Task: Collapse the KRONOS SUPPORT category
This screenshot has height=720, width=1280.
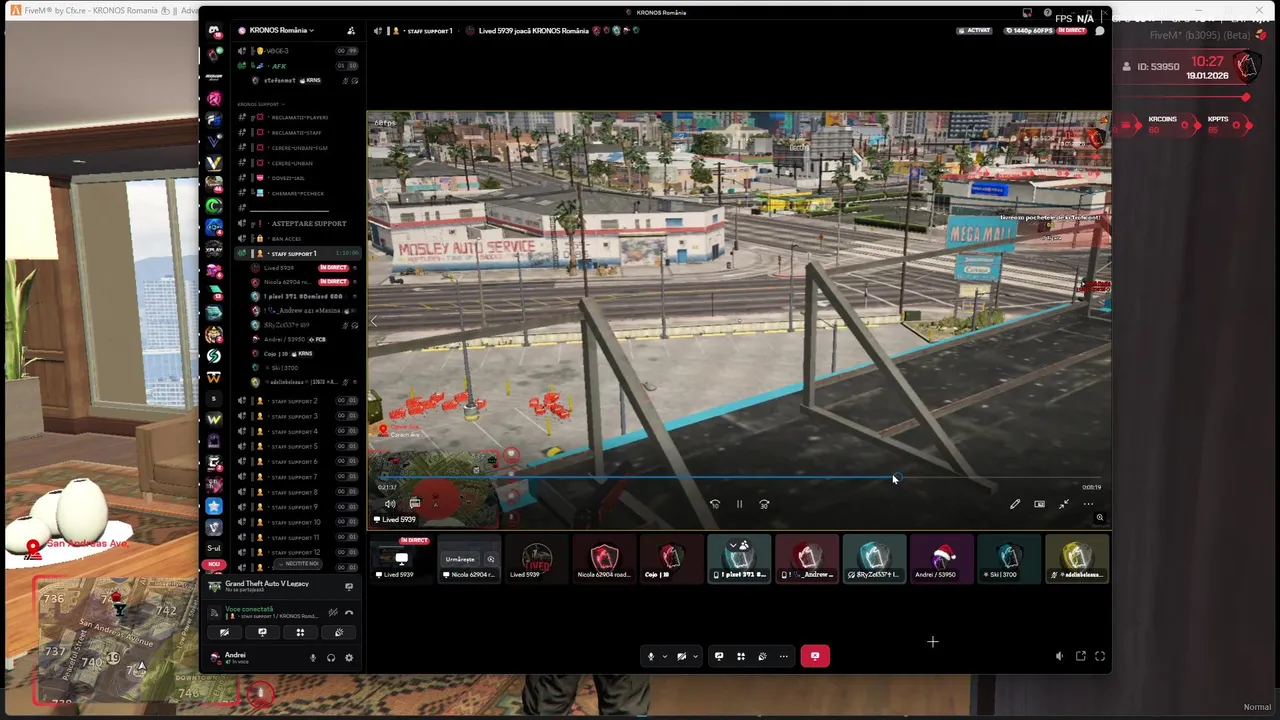Action: 260,104
